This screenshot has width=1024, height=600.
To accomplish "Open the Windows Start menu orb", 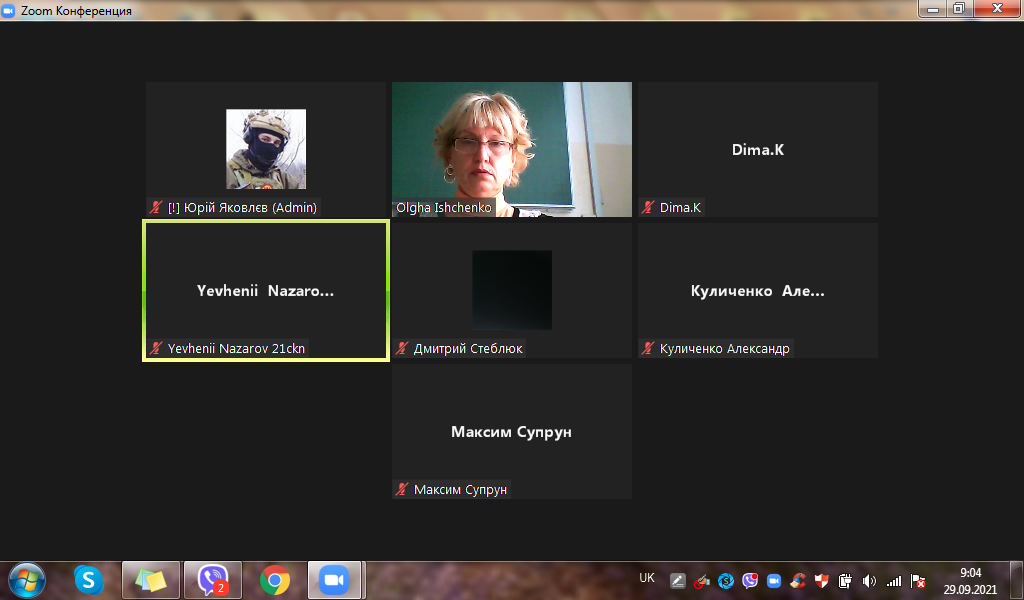I will click(x=27, y=580).
